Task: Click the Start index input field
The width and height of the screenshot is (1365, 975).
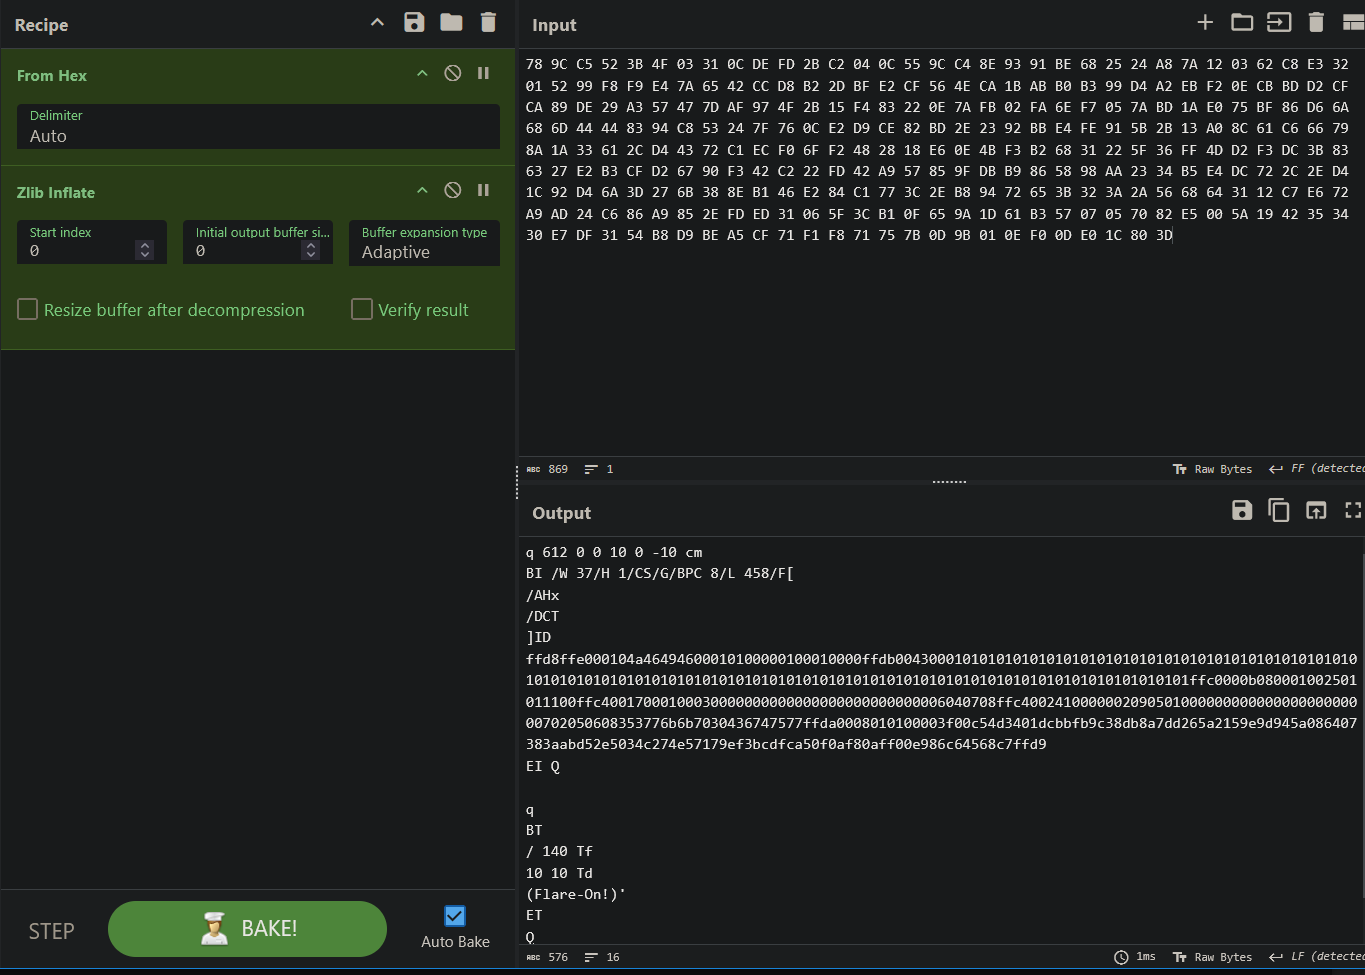Action: coord(82,251)
